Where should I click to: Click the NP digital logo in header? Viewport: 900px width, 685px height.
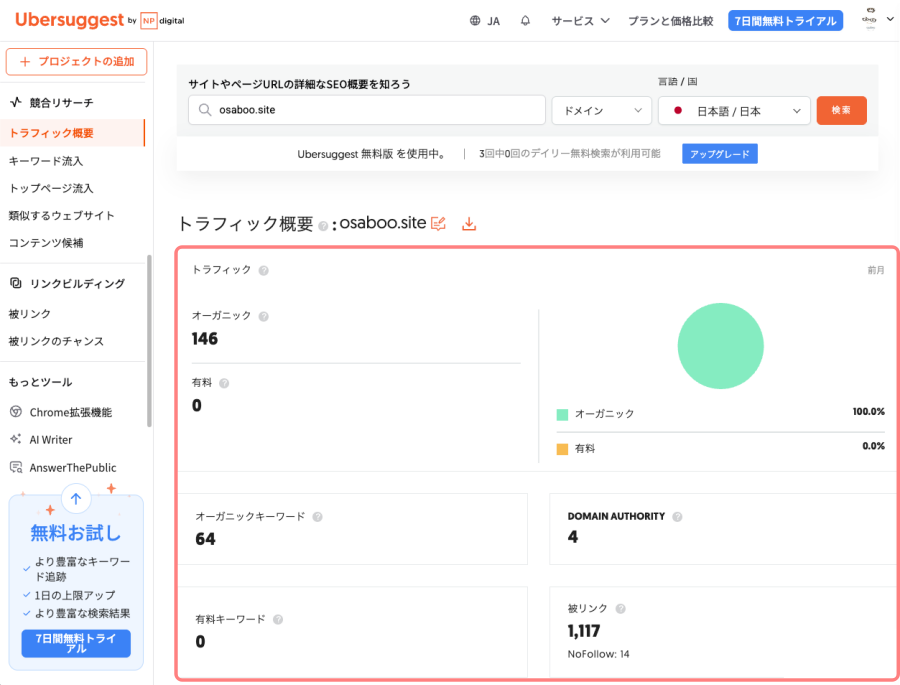162,21
